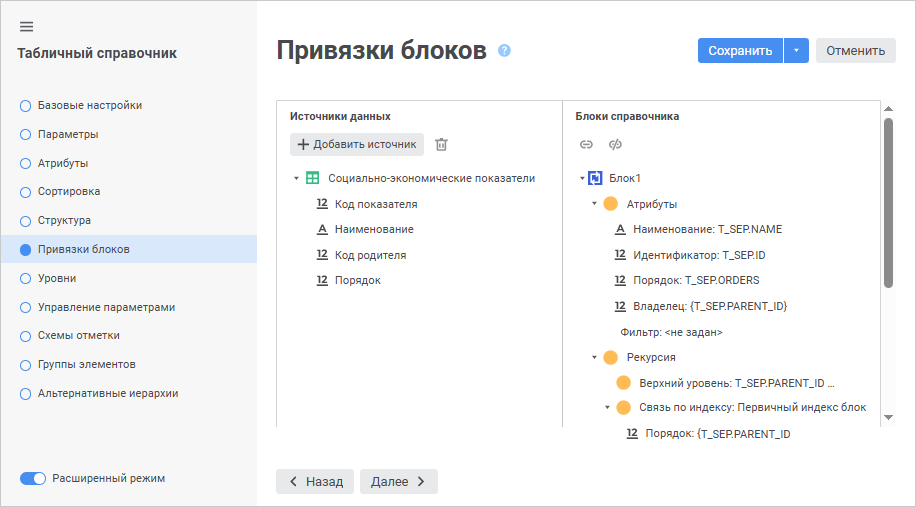The height and width of the screenshot is (507, 916).
Task: Select the Код родителя field
Action: click(x=370, y=255)
